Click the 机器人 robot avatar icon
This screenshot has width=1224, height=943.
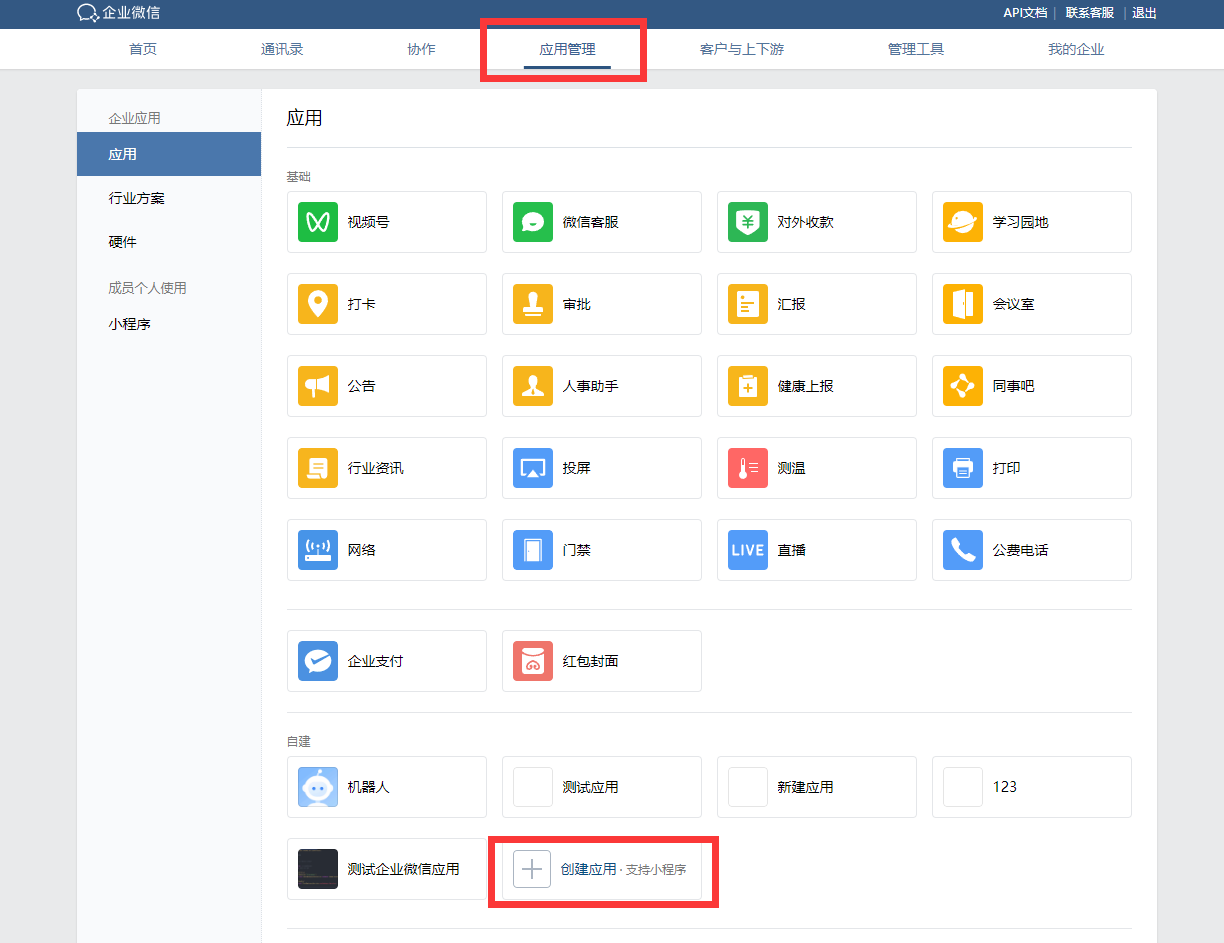(x=318, y=787)
